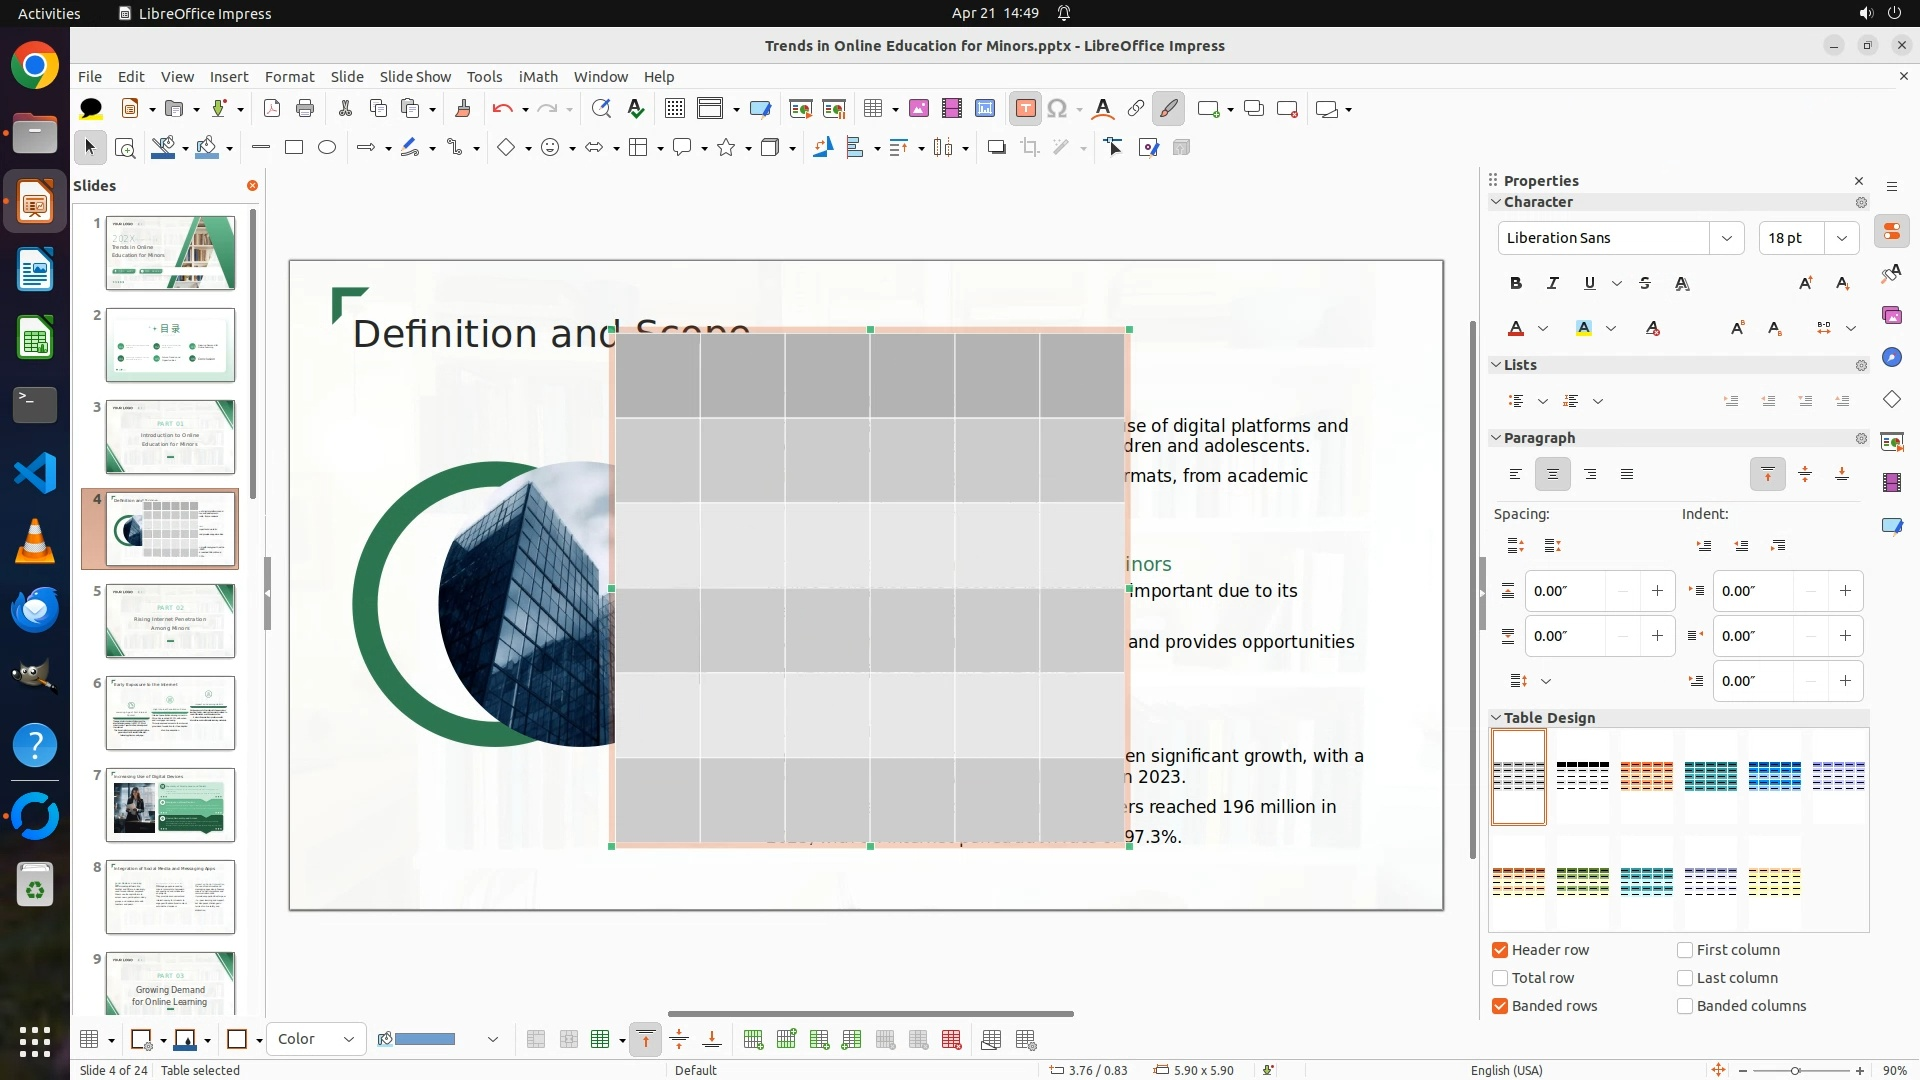Screen dimensions: 1920x1080
Task: Increase above paragraph spacing with plus
Action: [1657, 591]
